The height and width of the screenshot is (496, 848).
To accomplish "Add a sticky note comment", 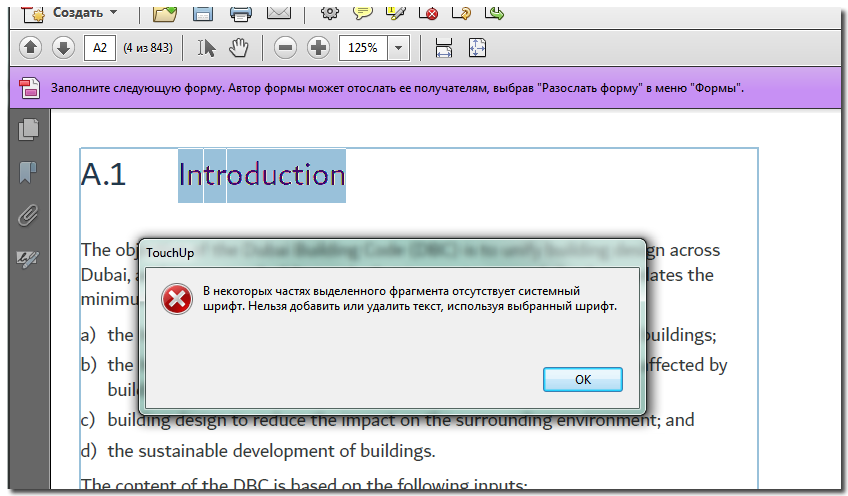I will (x=363, y=13).
